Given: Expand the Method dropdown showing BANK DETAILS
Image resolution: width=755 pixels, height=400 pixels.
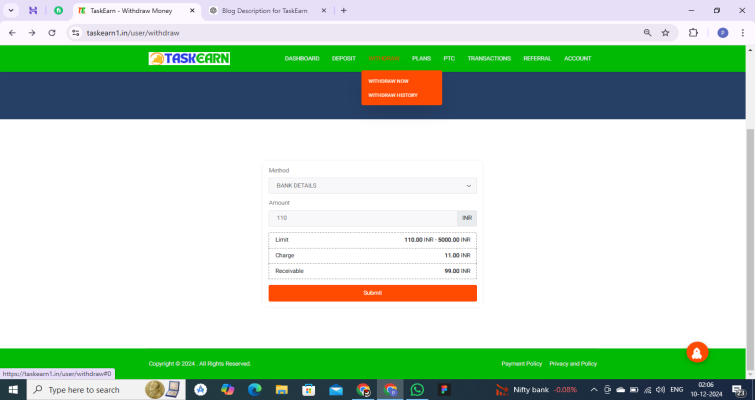Looking at the screenshot, I should coord(372,186).
